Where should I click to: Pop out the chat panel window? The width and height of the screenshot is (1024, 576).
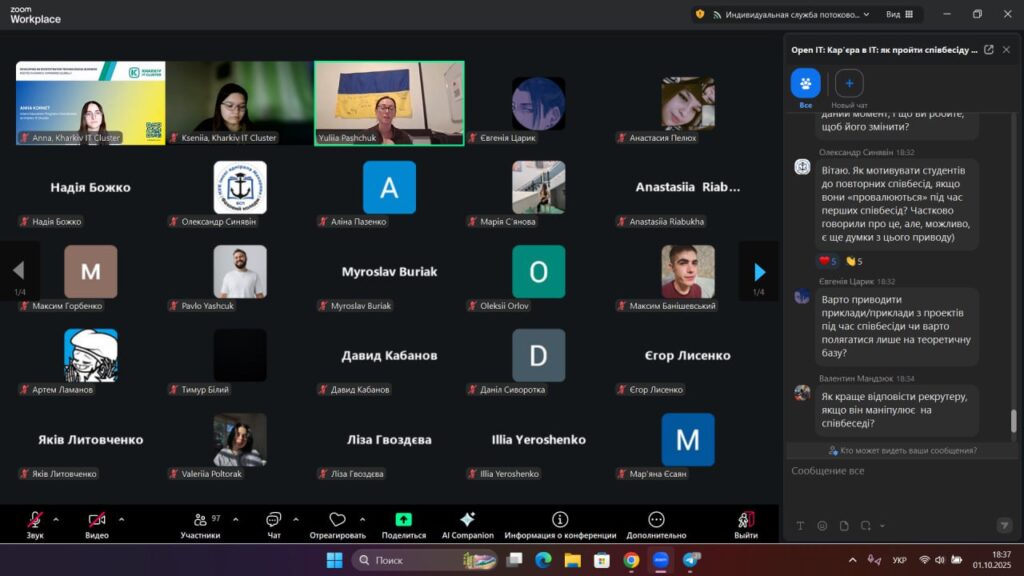click(988, 49)
